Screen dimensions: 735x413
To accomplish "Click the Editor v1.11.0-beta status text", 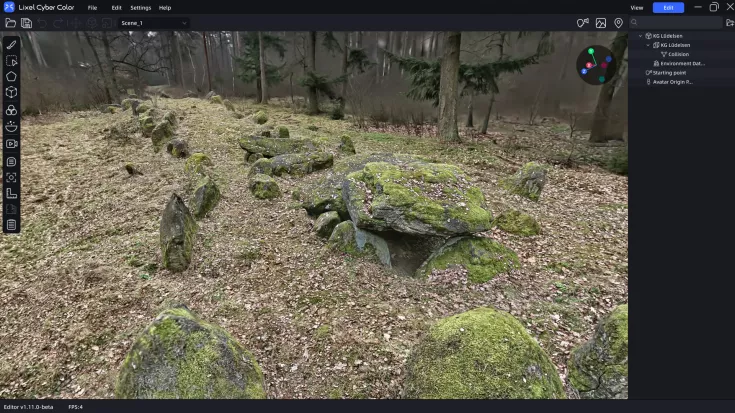I will [x=28, y=407].
